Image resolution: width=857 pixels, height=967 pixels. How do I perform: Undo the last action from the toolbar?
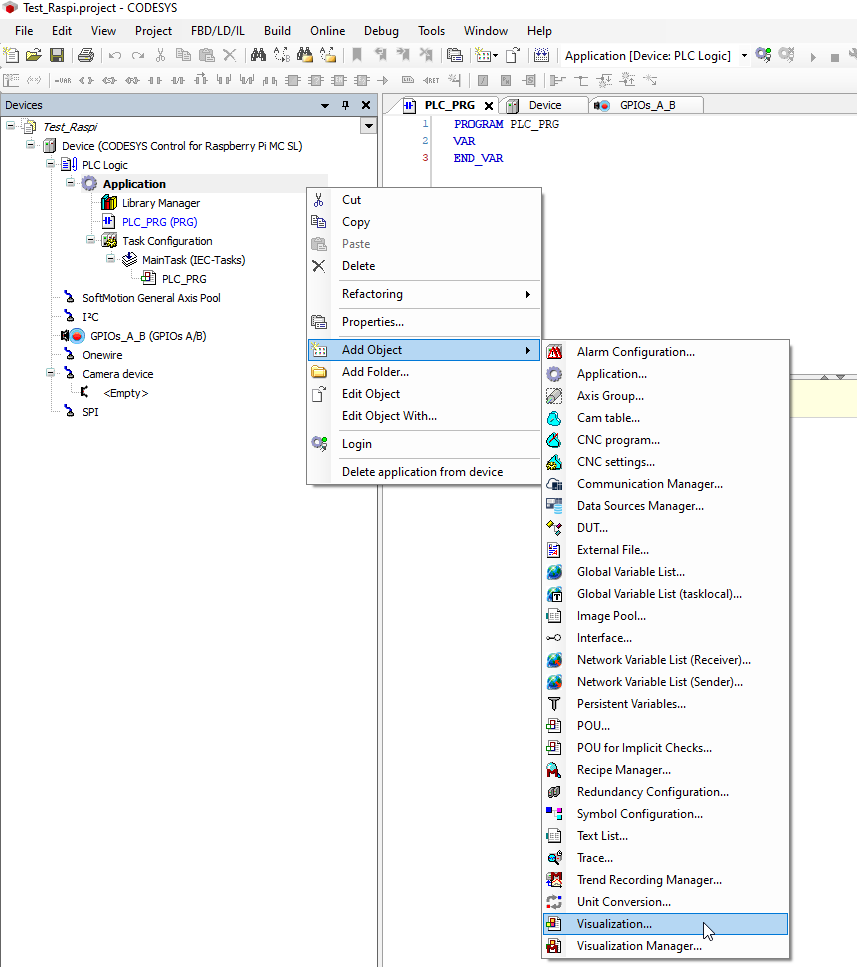pos(114,54)
